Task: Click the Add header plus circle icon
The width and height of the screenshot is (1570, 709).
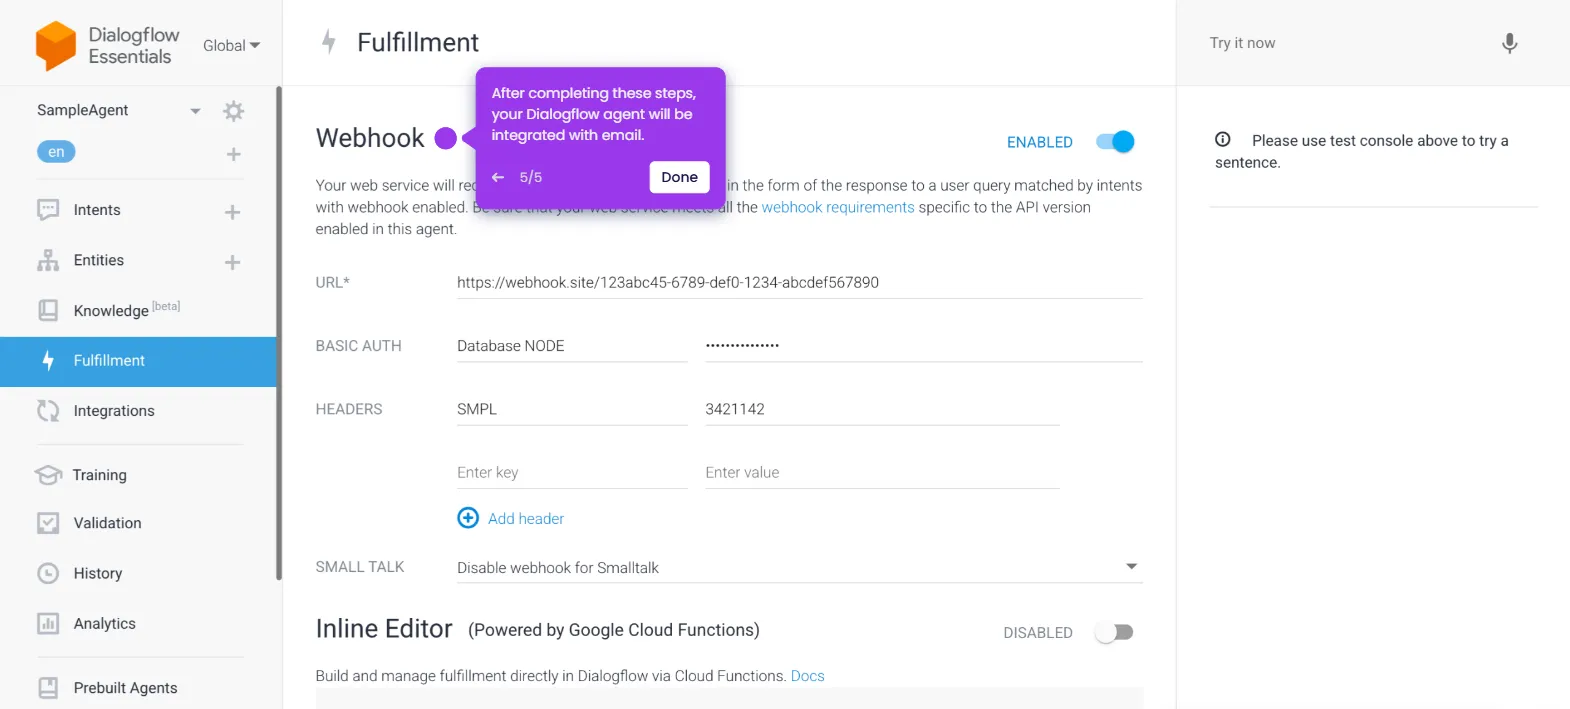Action: [x=468, y=518]
